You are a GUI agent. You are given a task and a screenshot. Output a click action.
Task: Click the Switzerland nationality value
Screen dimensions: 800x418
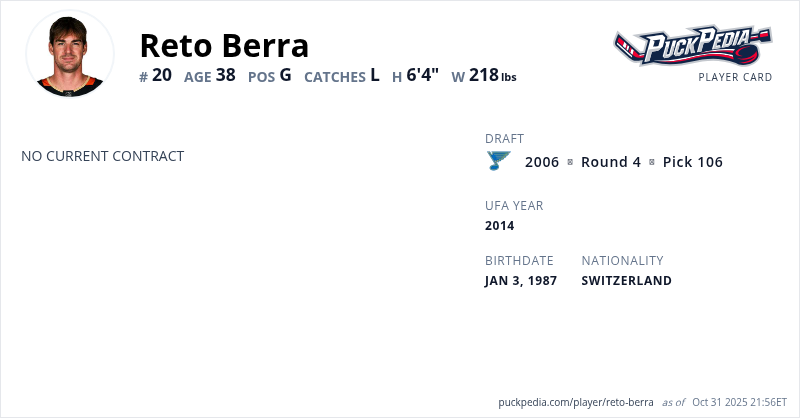626,280
